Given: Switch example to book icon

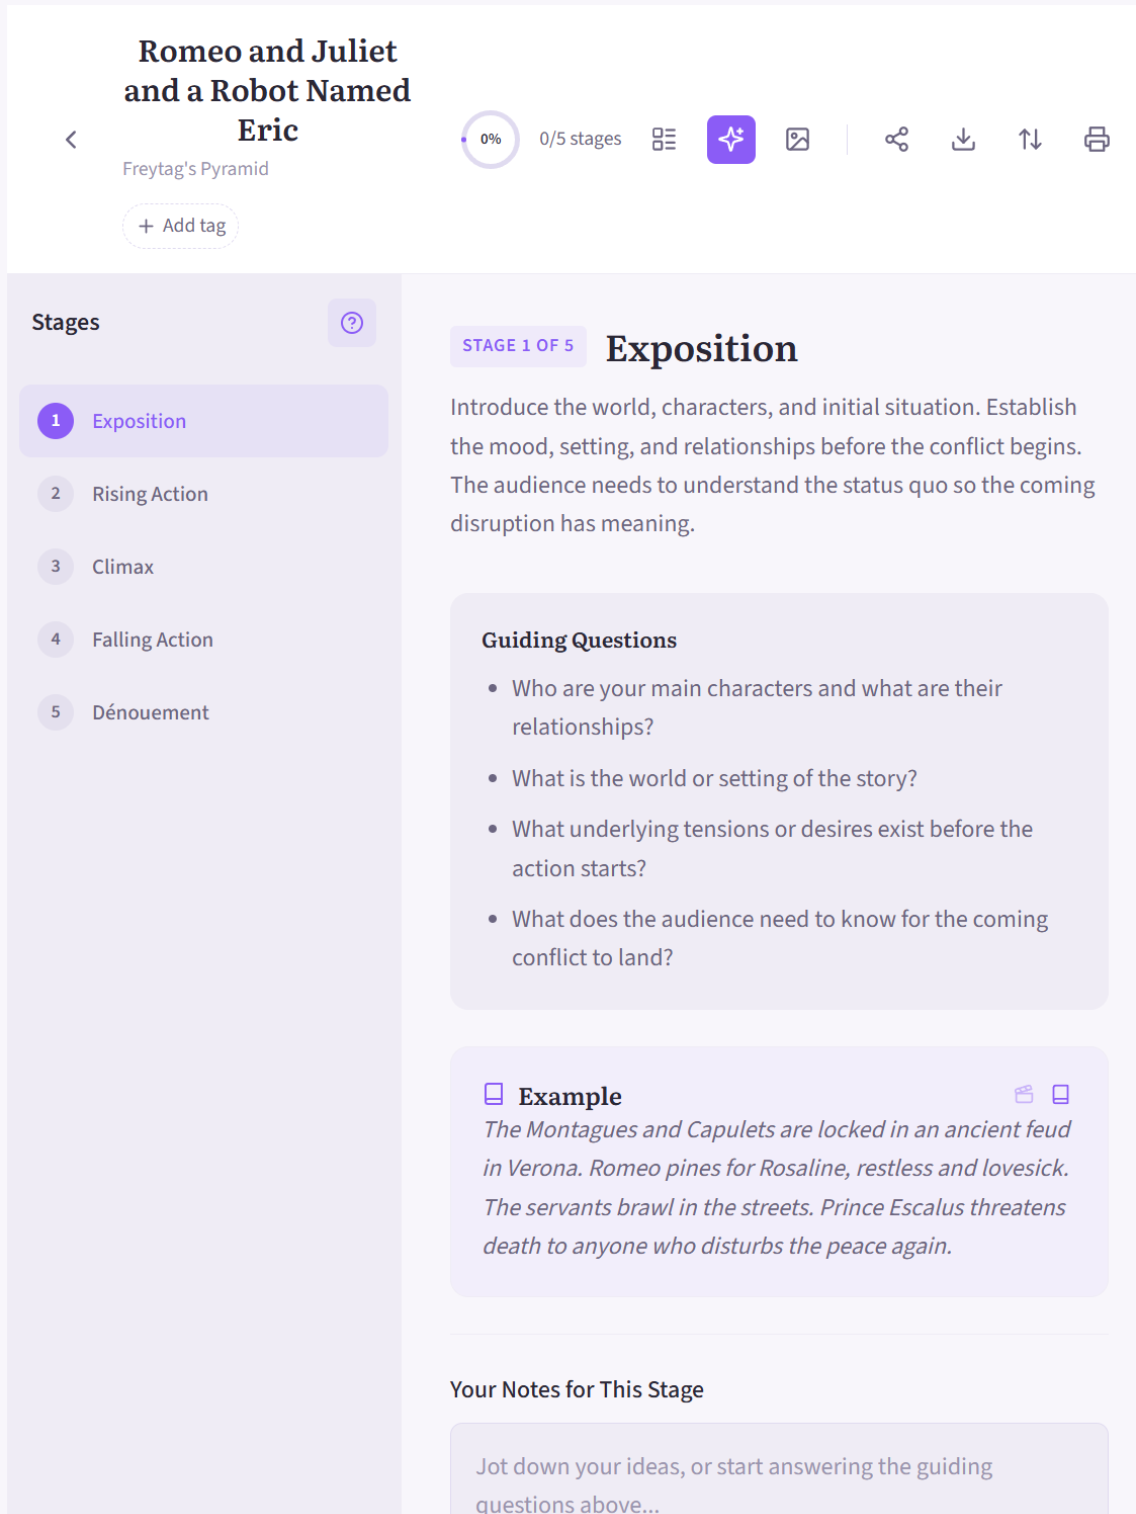Looking at the screenshot, I should tap(1061, 1094).
